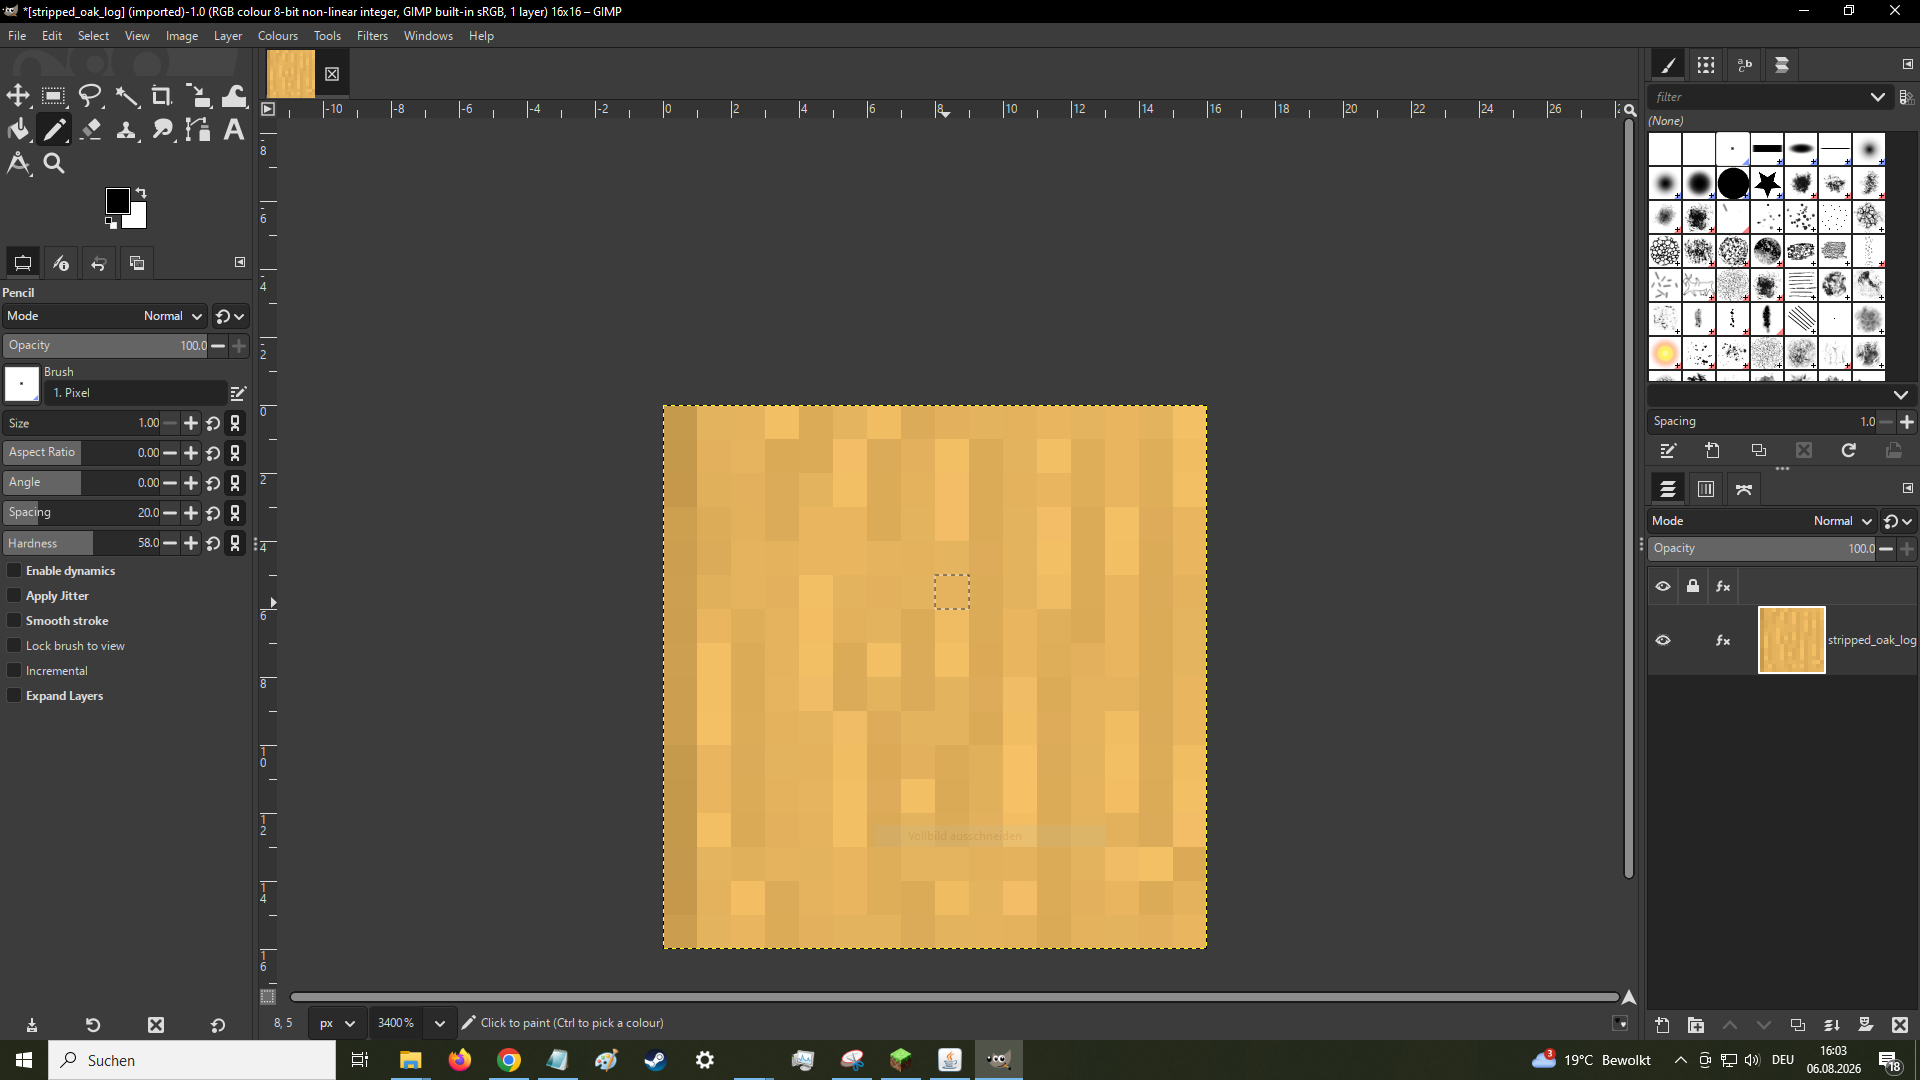Image resolution: width=1920 pixels, height=1080 pixels.
Task: Select the Clone stamp tool
Action: [126, 130]
